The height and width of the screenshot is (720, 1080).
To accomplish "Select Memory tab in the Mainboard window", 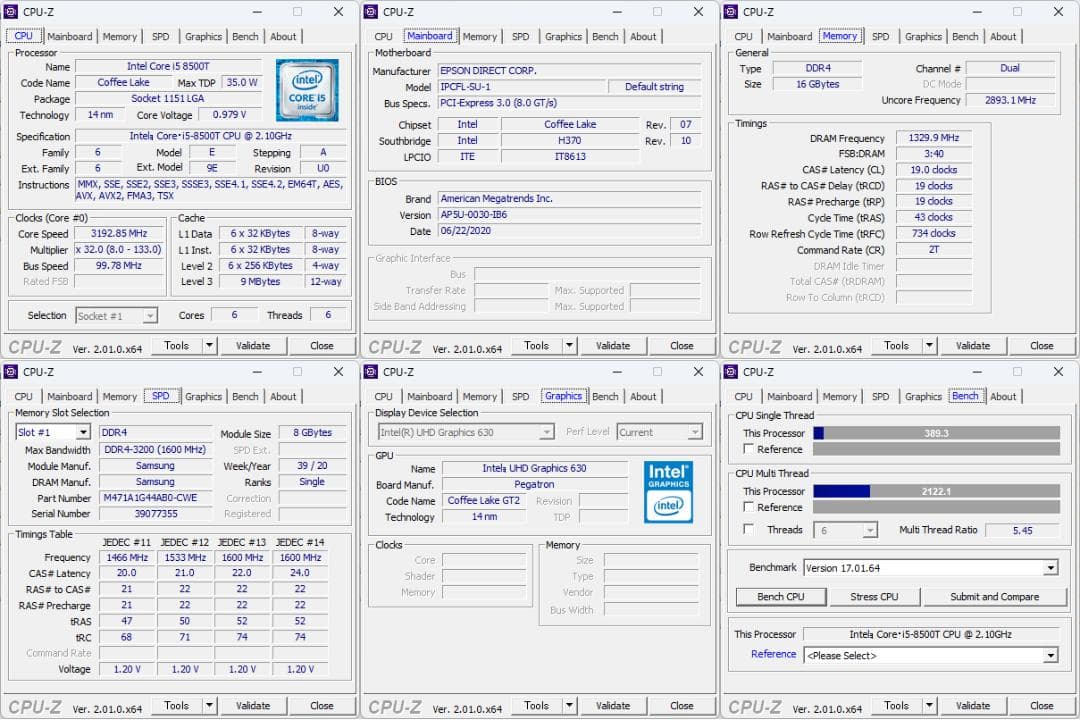I will coord(479,37).
